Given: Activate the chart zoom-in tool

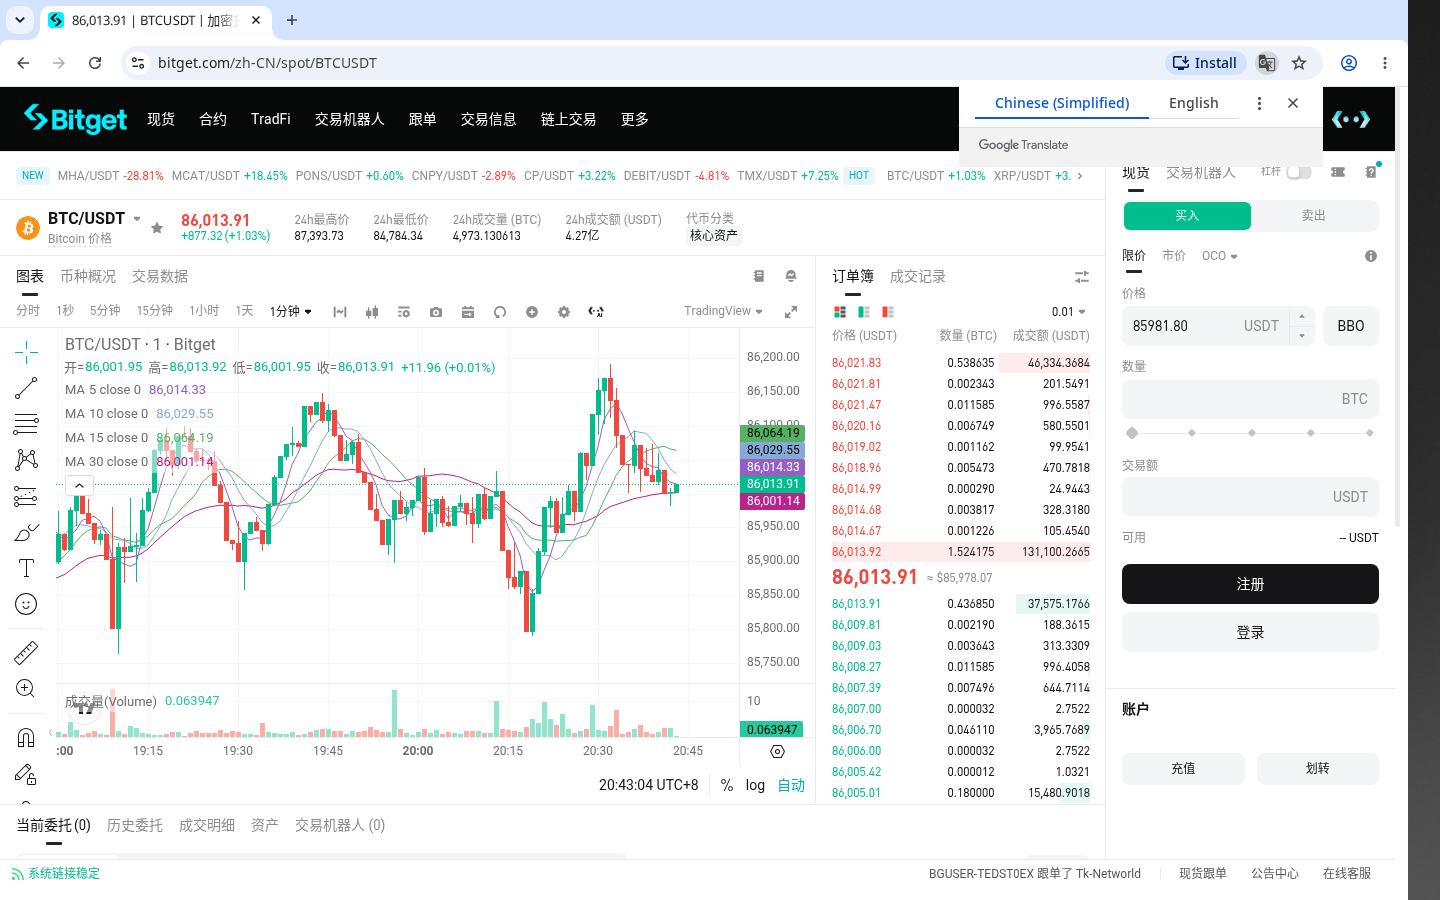Looking at the screenshot, I should [27, 689].
